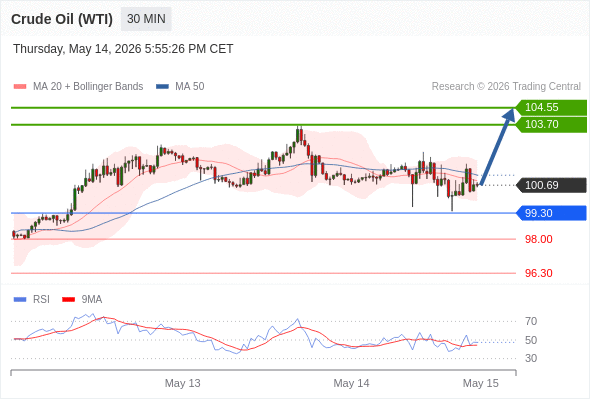590x400 pixels.
Task: Click the May 15 date axis label
Action: [x=481, y=383]
